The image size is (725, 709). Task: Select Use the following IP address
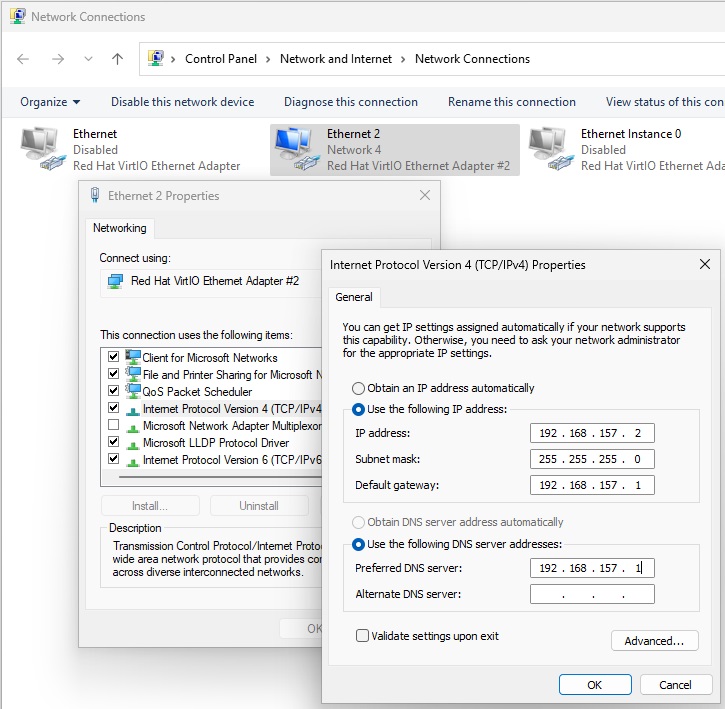pos(430,409)
